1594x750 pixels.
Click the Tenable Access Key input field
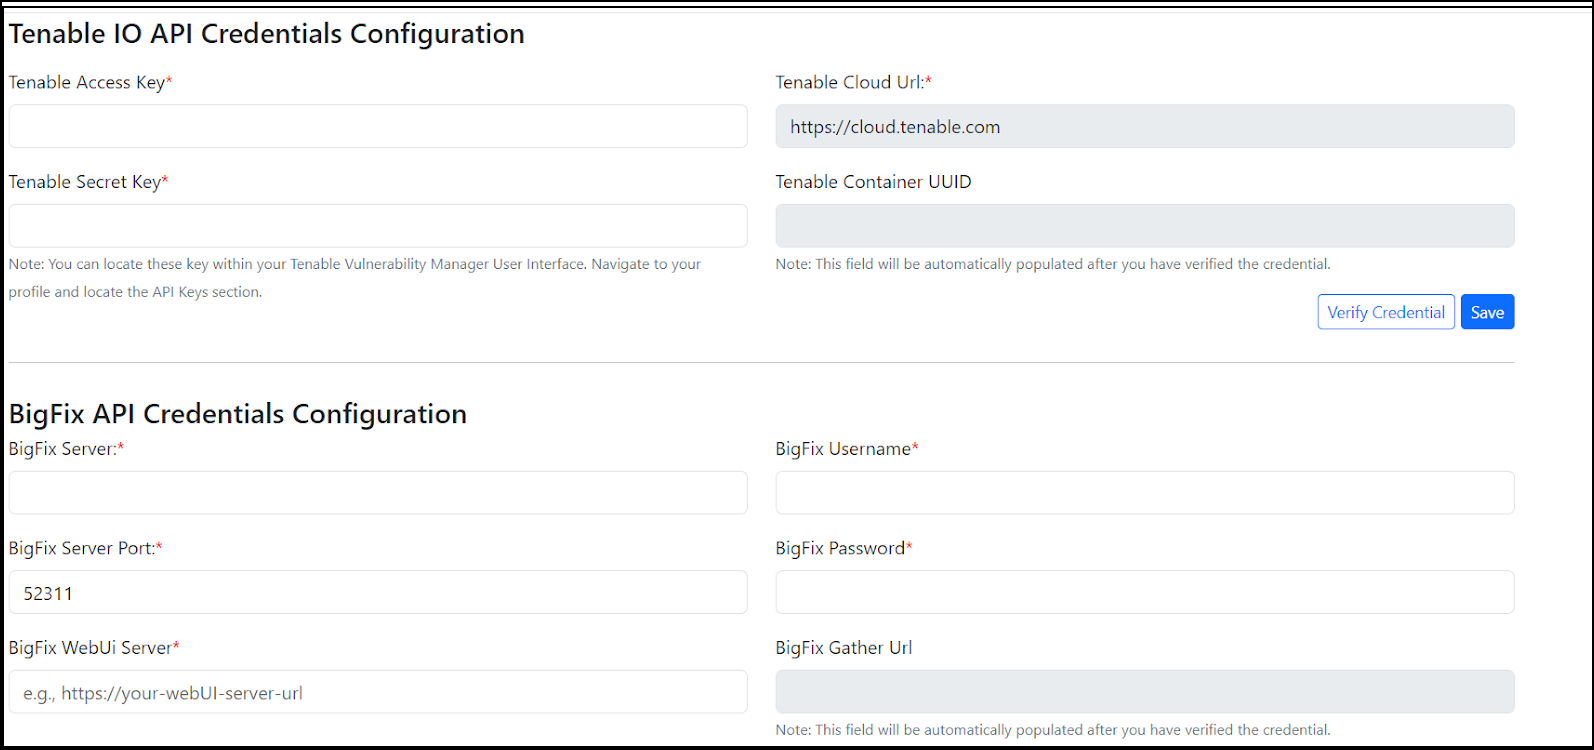pyautogui.click(x=378, y=127)
